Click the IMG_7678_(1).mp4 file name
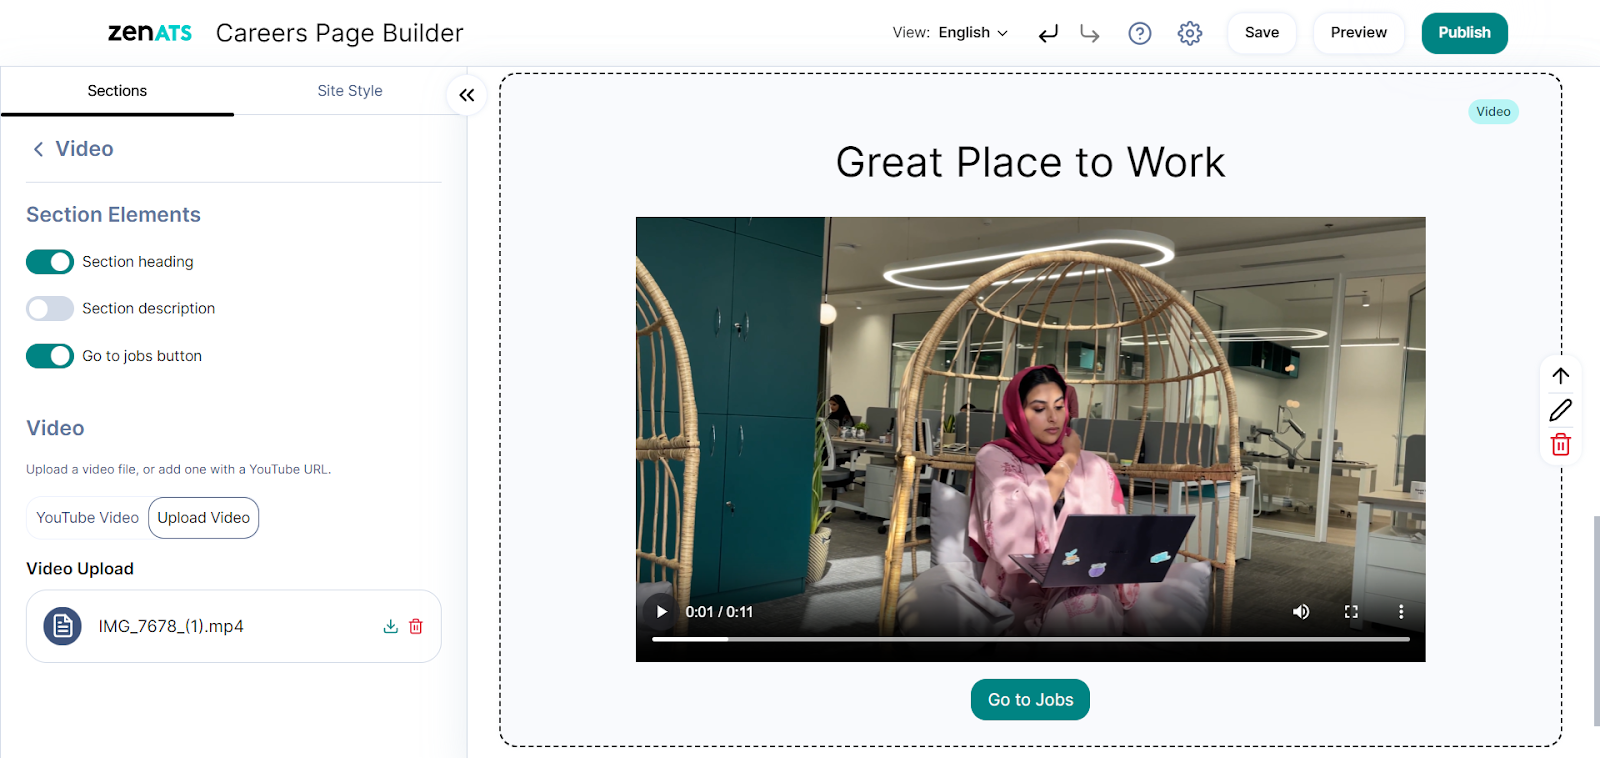 pyautogui.click(x=171, y=627)
